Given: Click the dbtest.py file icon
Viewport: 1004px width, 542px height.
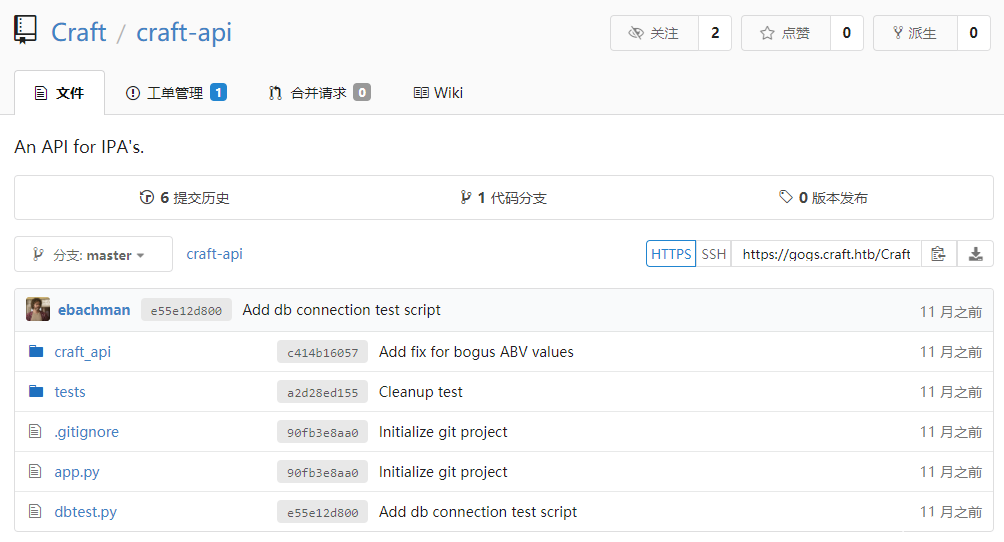Looking at the screenshot, I should click(x=37, y=512).
